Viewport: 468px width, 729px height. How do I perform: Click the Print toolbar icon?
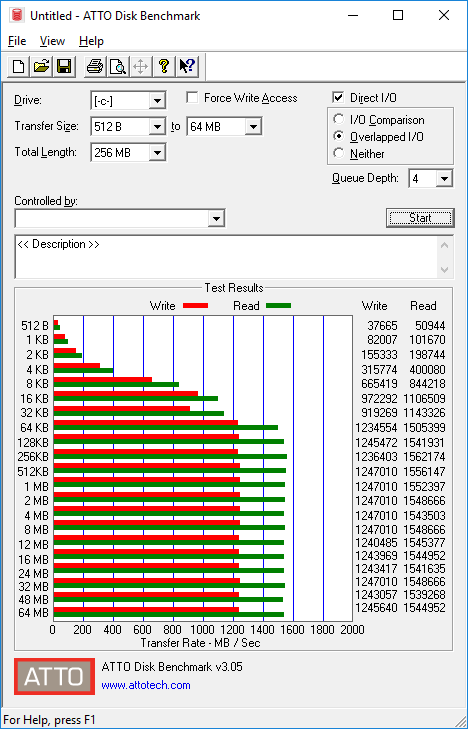[x=95, y=66]
